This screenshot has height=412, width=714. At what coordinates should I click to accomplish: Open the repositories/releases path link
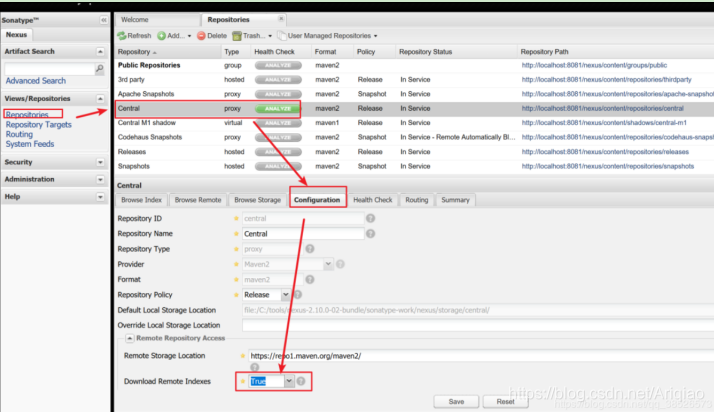(605, 152)
